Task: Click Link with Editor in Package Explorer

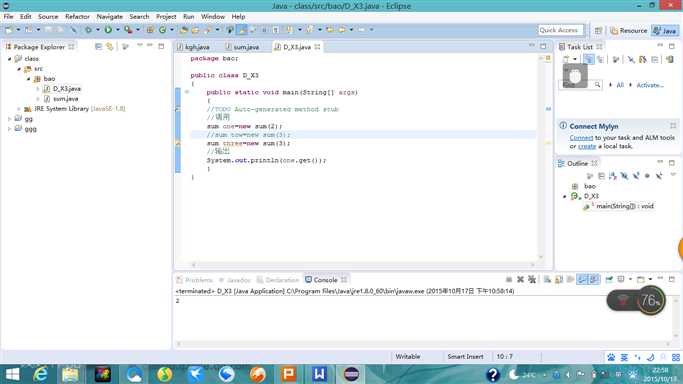Action: 110,46
